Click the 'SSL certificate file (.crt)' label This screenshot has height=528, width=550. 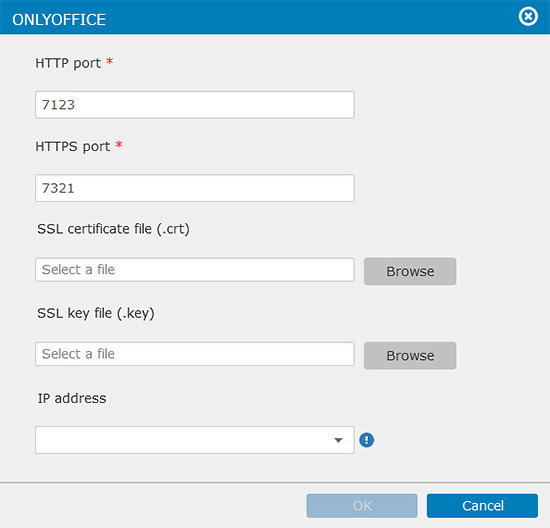(x=113, y=229)
